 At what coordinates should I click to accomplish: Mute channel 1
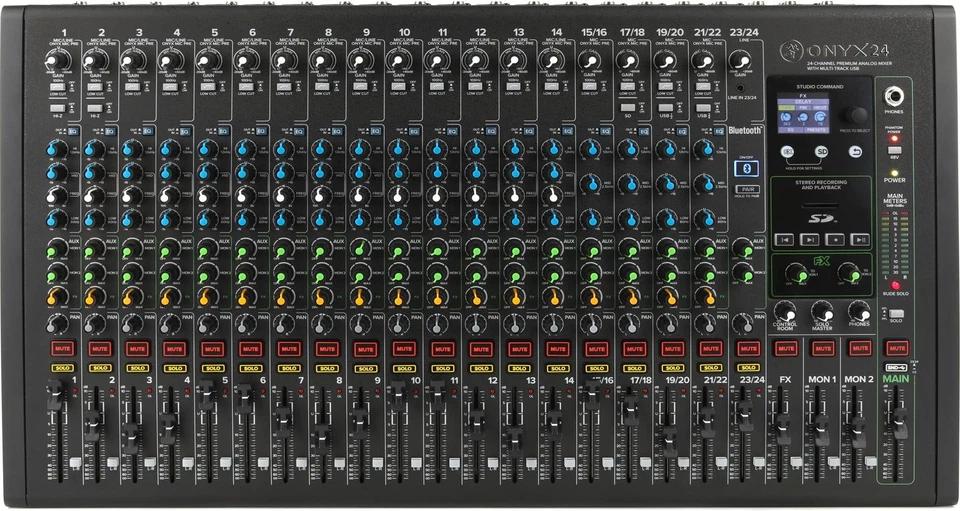62,349
